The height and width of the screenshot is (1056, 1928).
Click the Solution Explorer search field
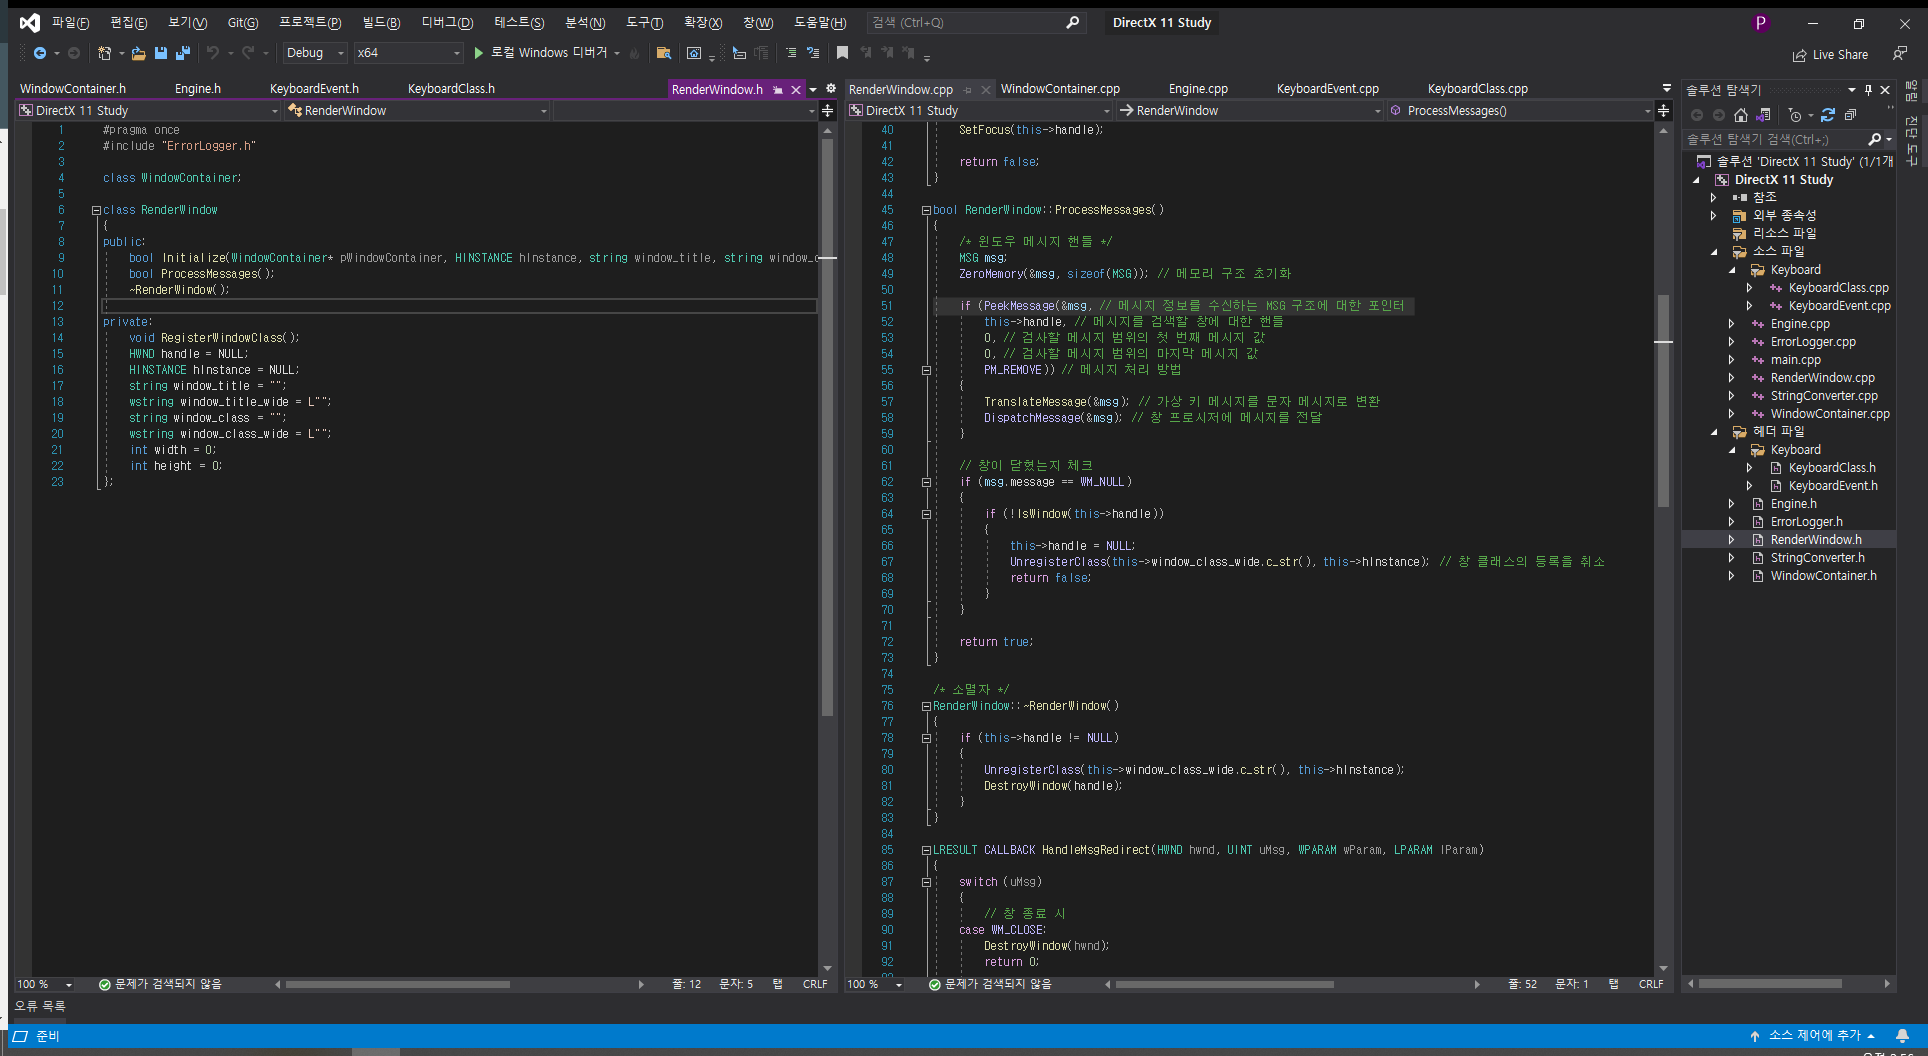tap(1775, 139)
